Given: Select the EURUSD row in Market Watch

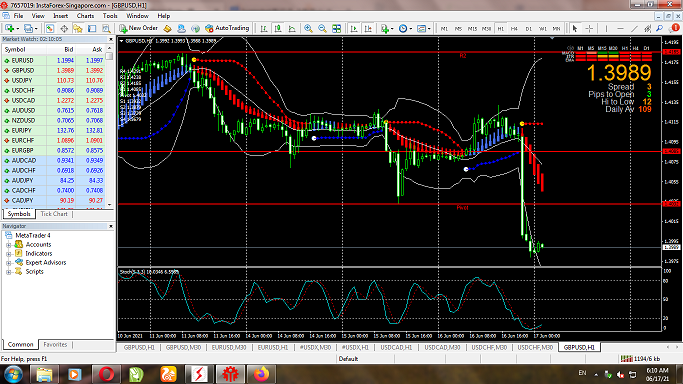Looking at the screenshot, I should (54, 61).
